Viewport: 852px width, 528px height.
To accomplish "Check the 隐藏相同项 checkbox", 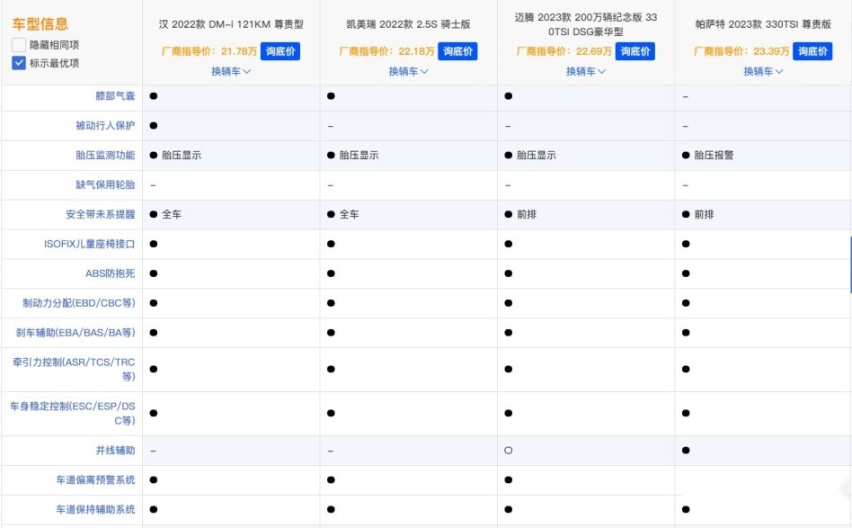I will [18, 45].
